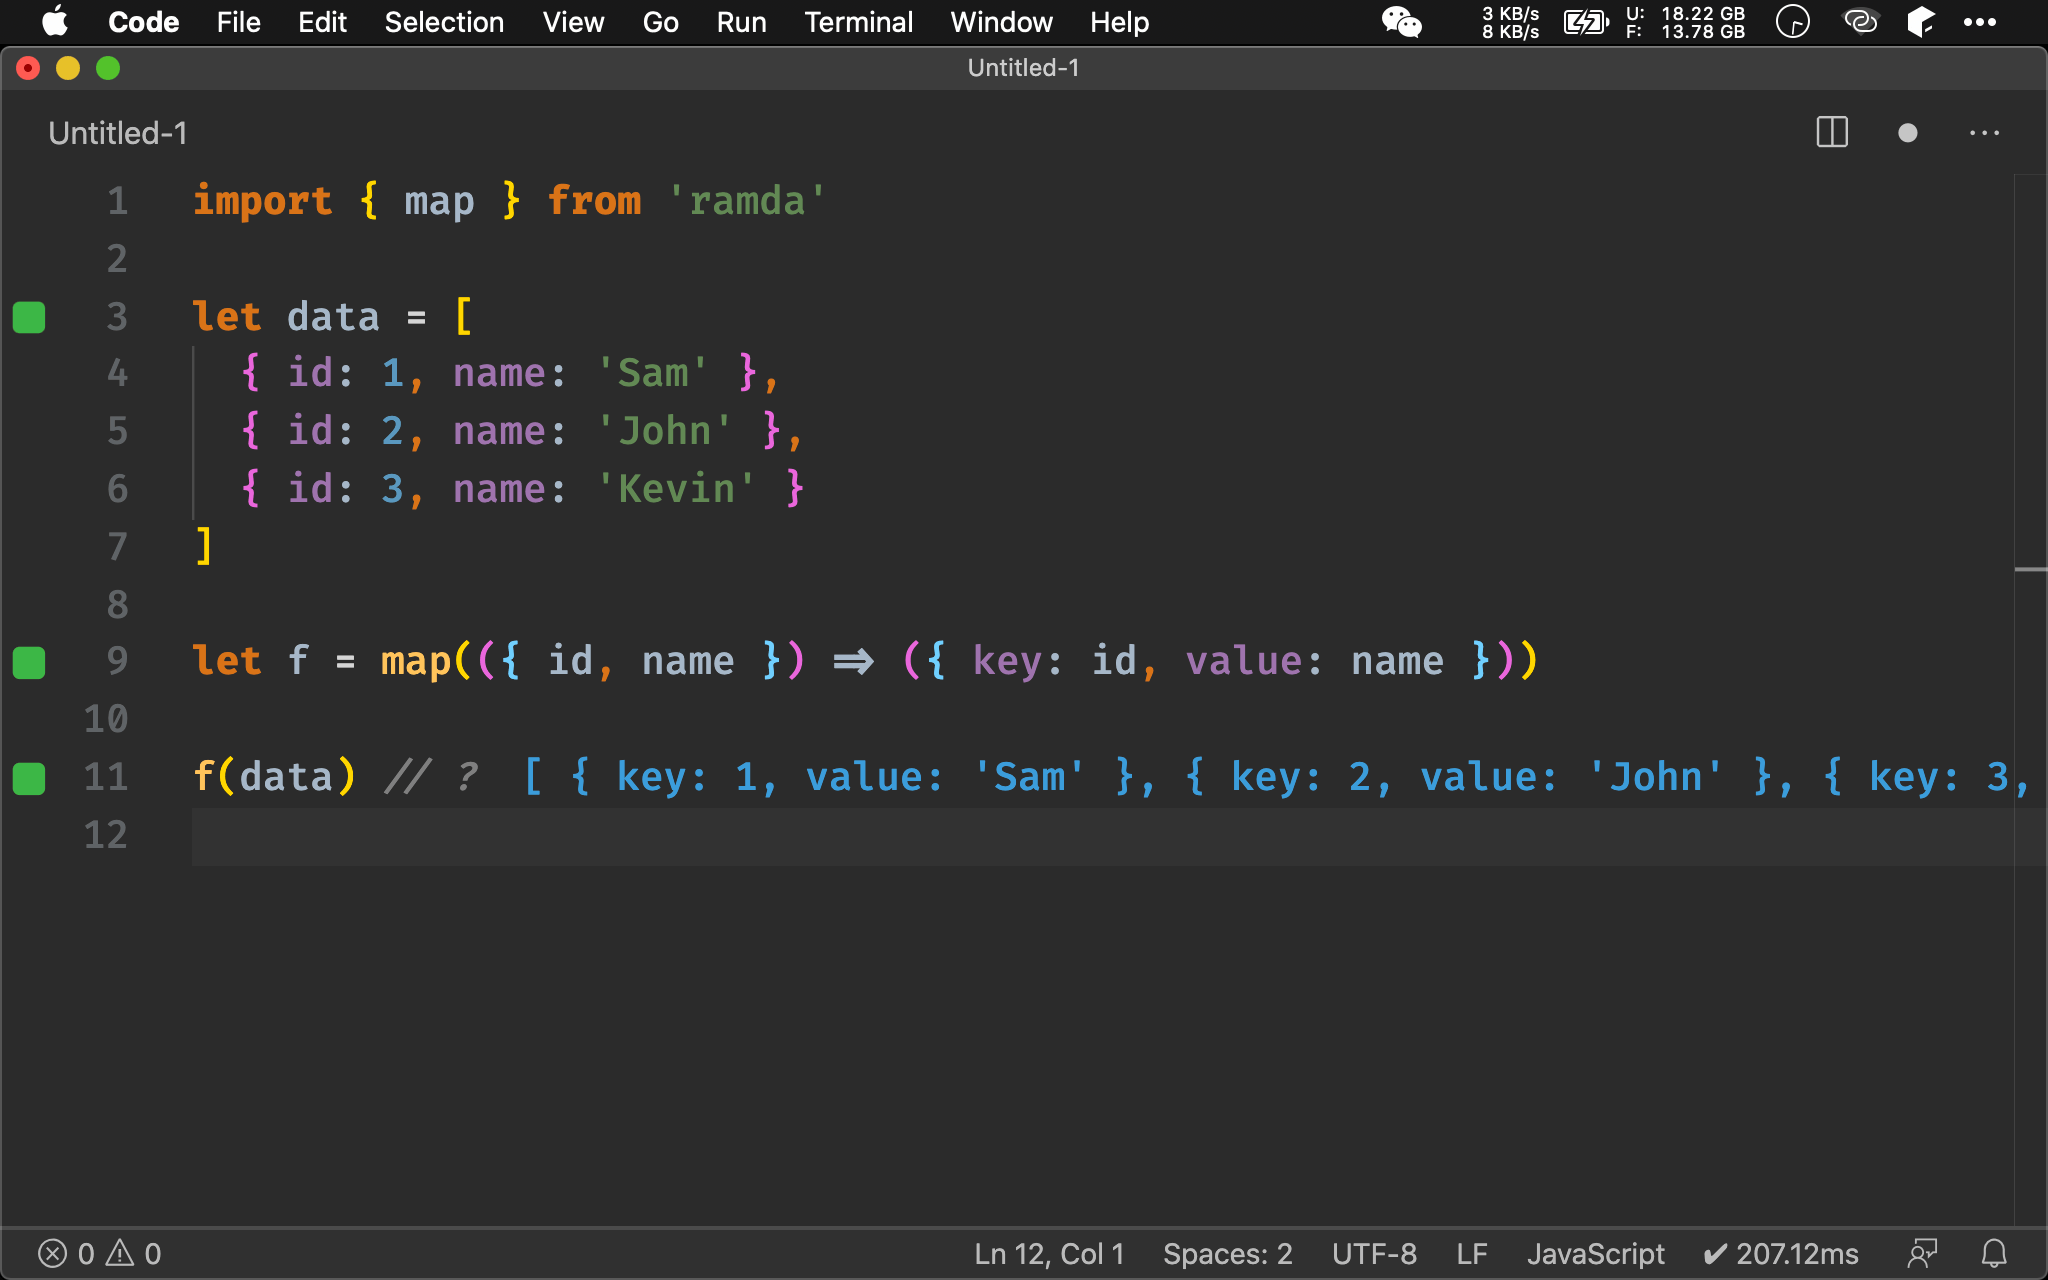Open the Edit menu
Screen dimensions: 2048x1280
(x=322, y=22)
